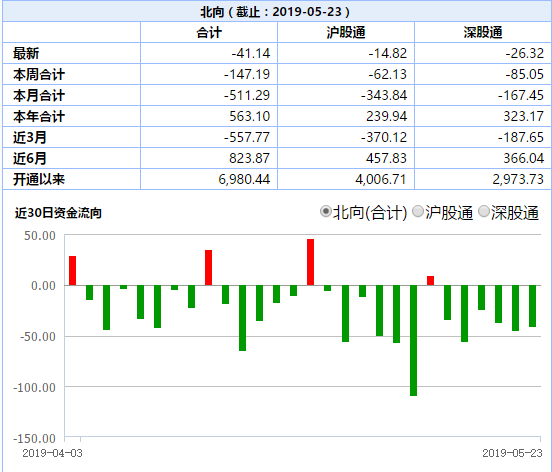Click the 沪股通 column header

tap(346, 32)
